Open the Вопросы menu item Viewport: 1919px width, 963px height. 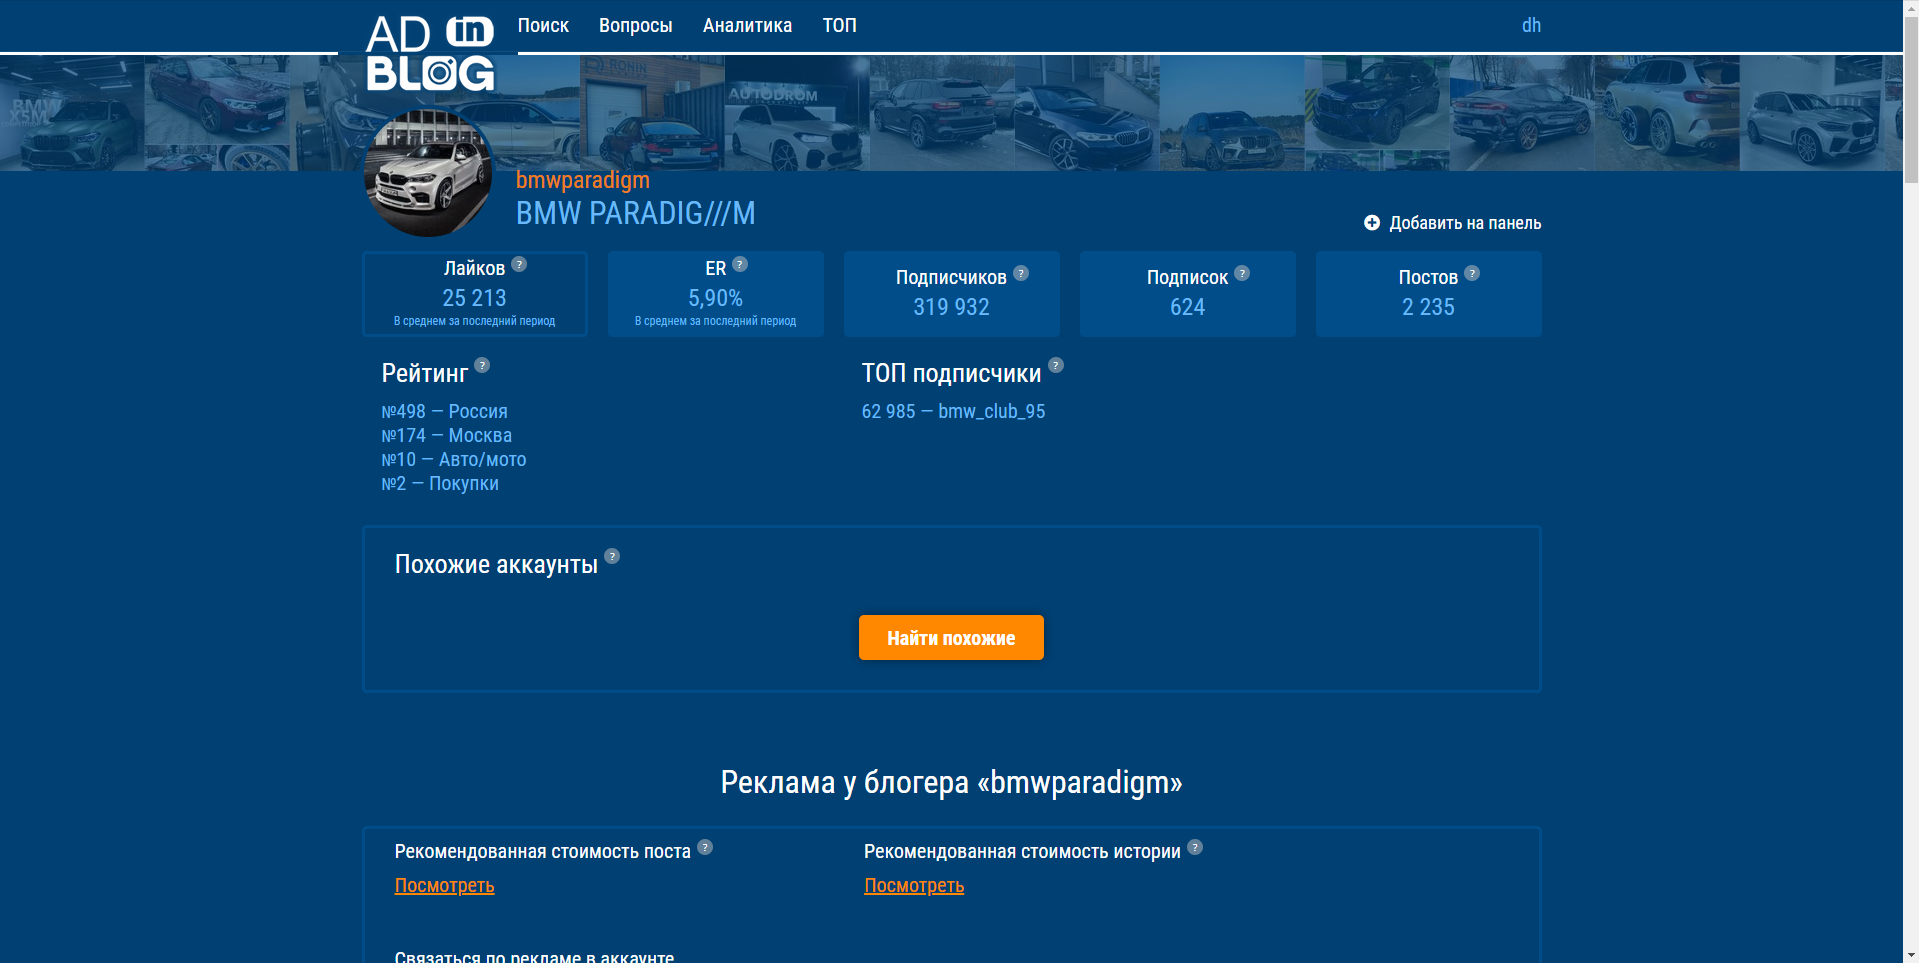coord(635,25)
